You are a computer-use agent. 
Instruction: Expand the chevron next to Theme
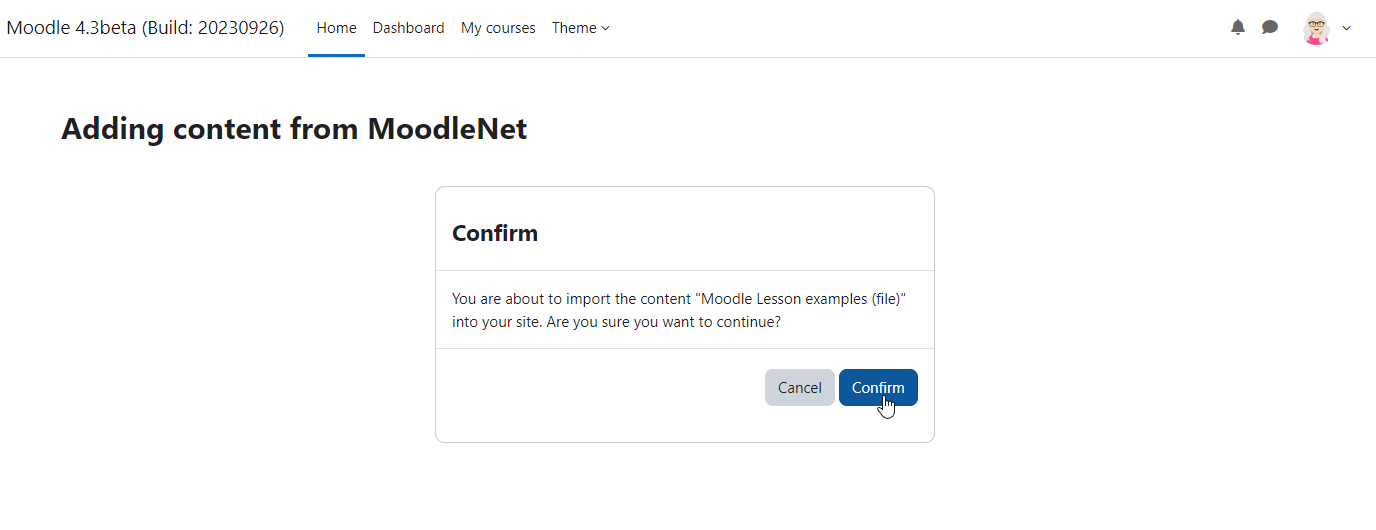coord(605,28)
